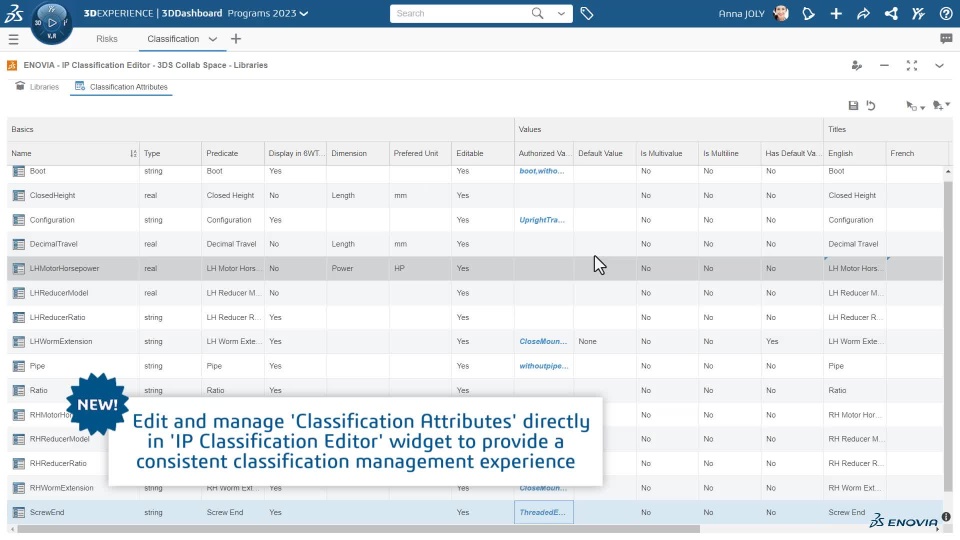The width and height of the screenshot is (960, 540).
Task: Click the horizontal scrollbar at bottom
Action: coord(358,529)
